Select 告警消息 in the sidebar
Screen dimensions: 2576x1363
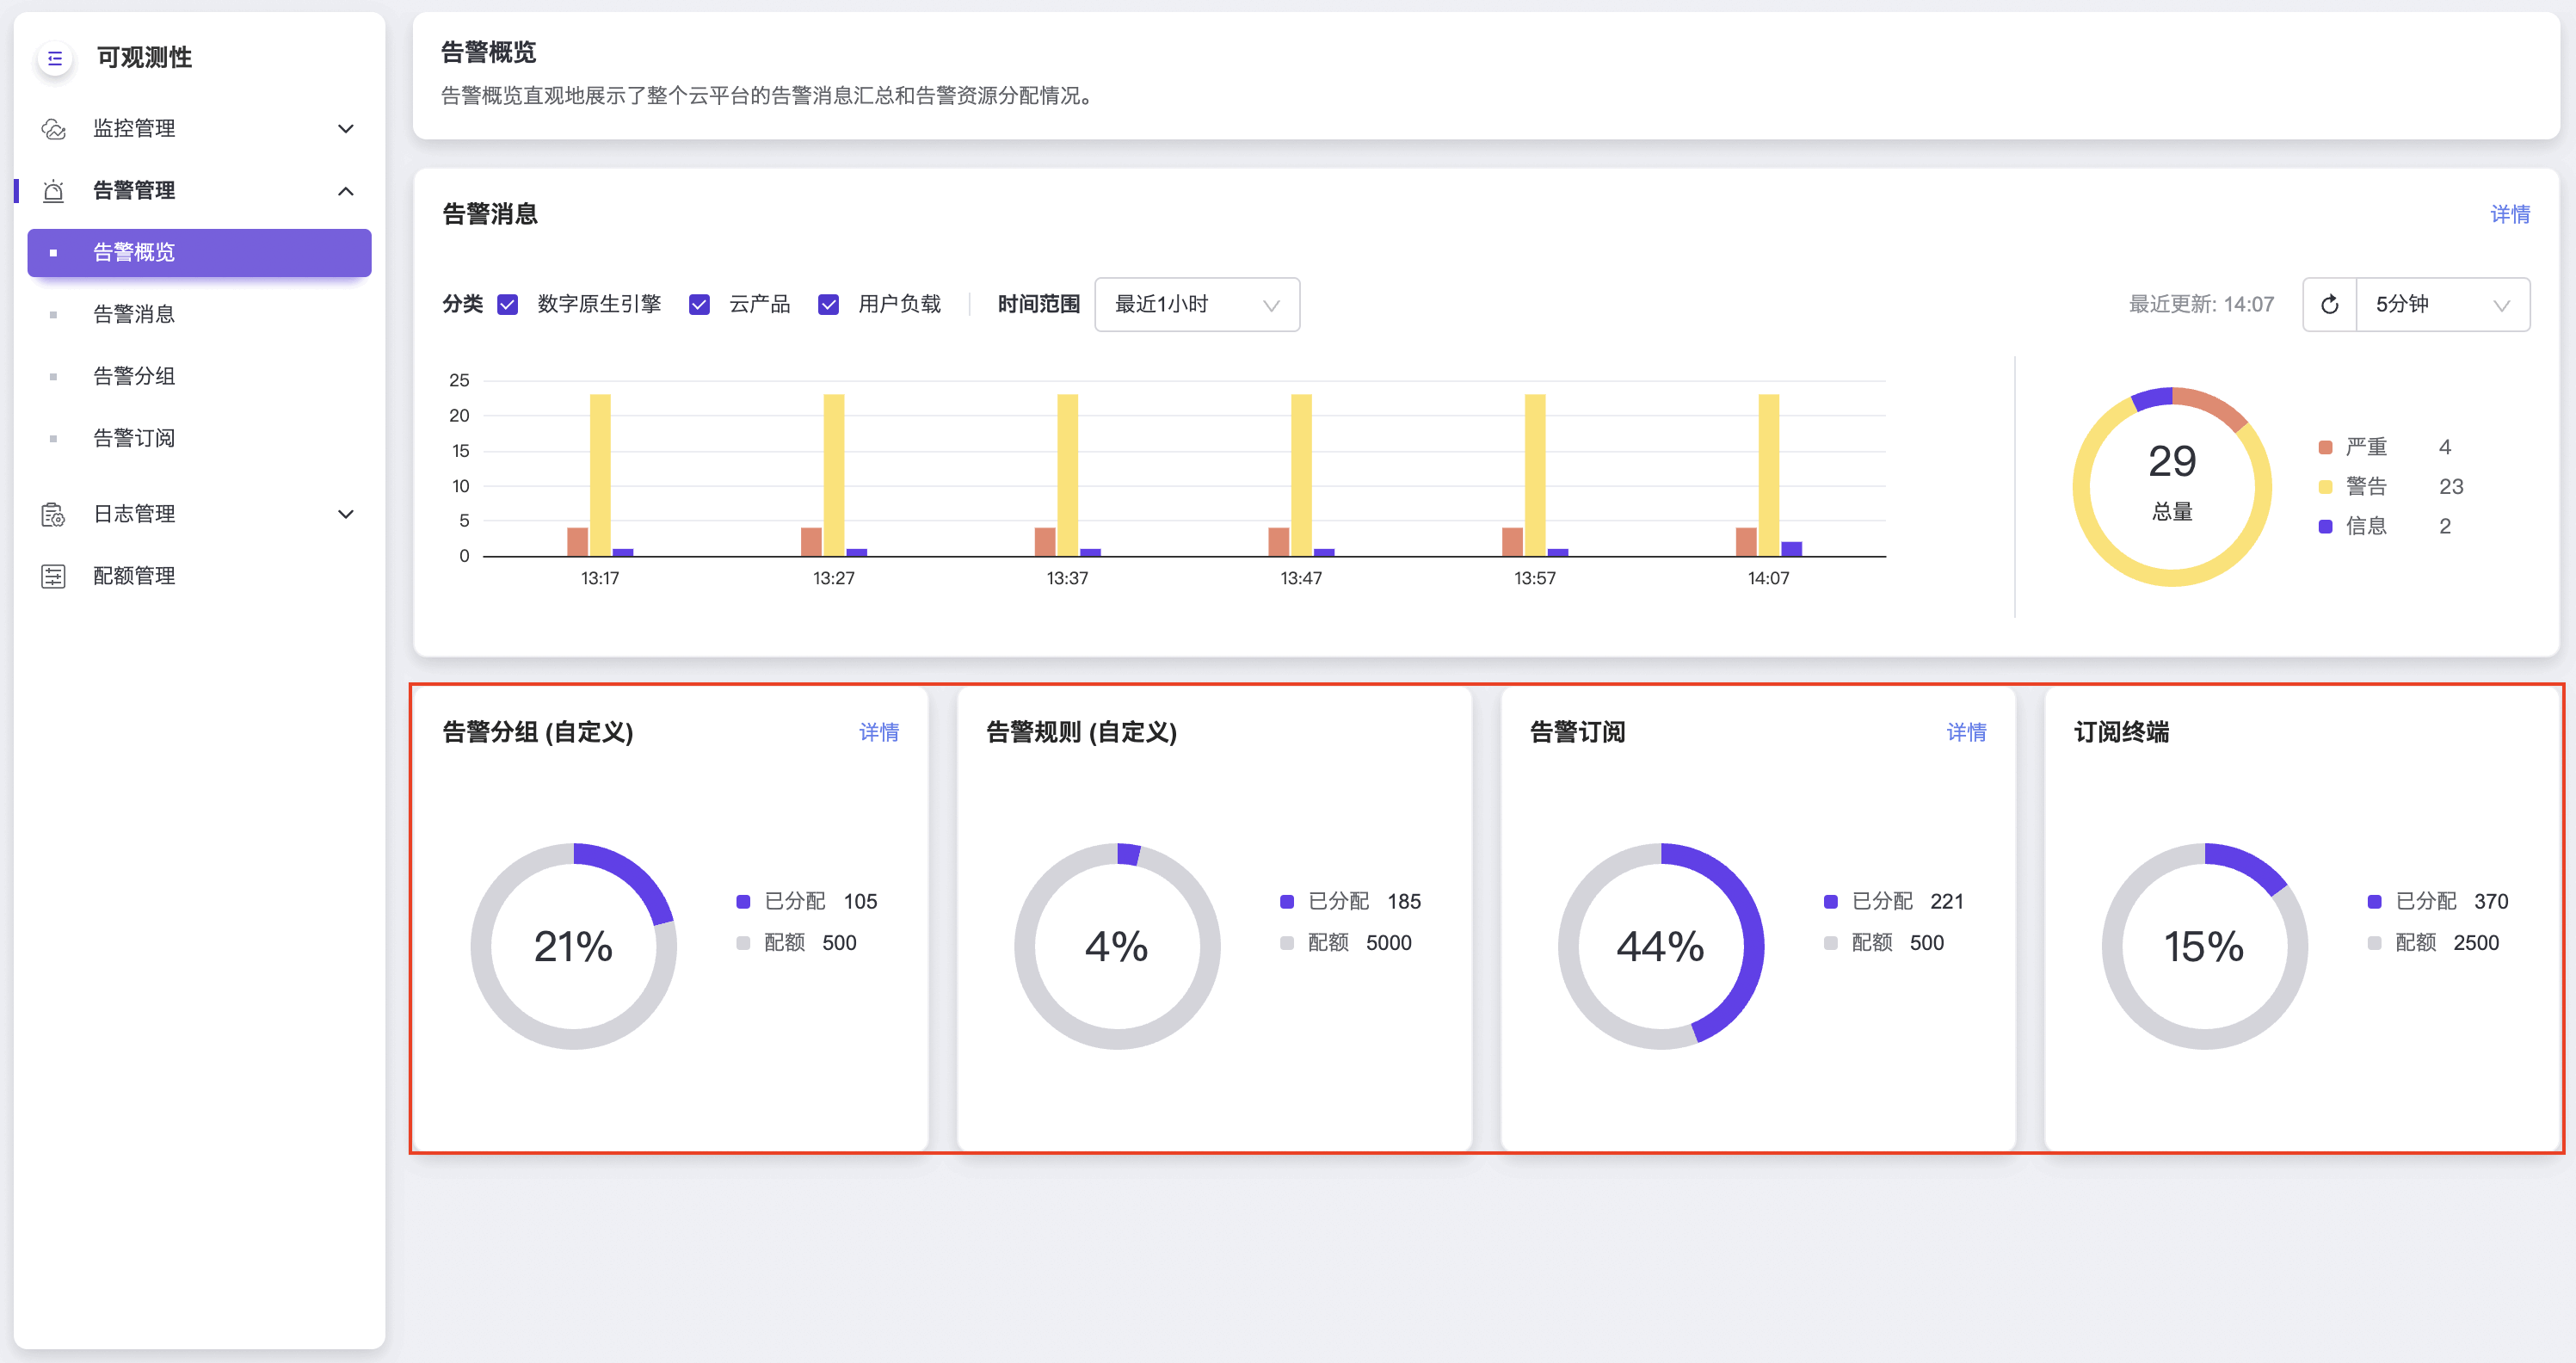tap(134, 315)
